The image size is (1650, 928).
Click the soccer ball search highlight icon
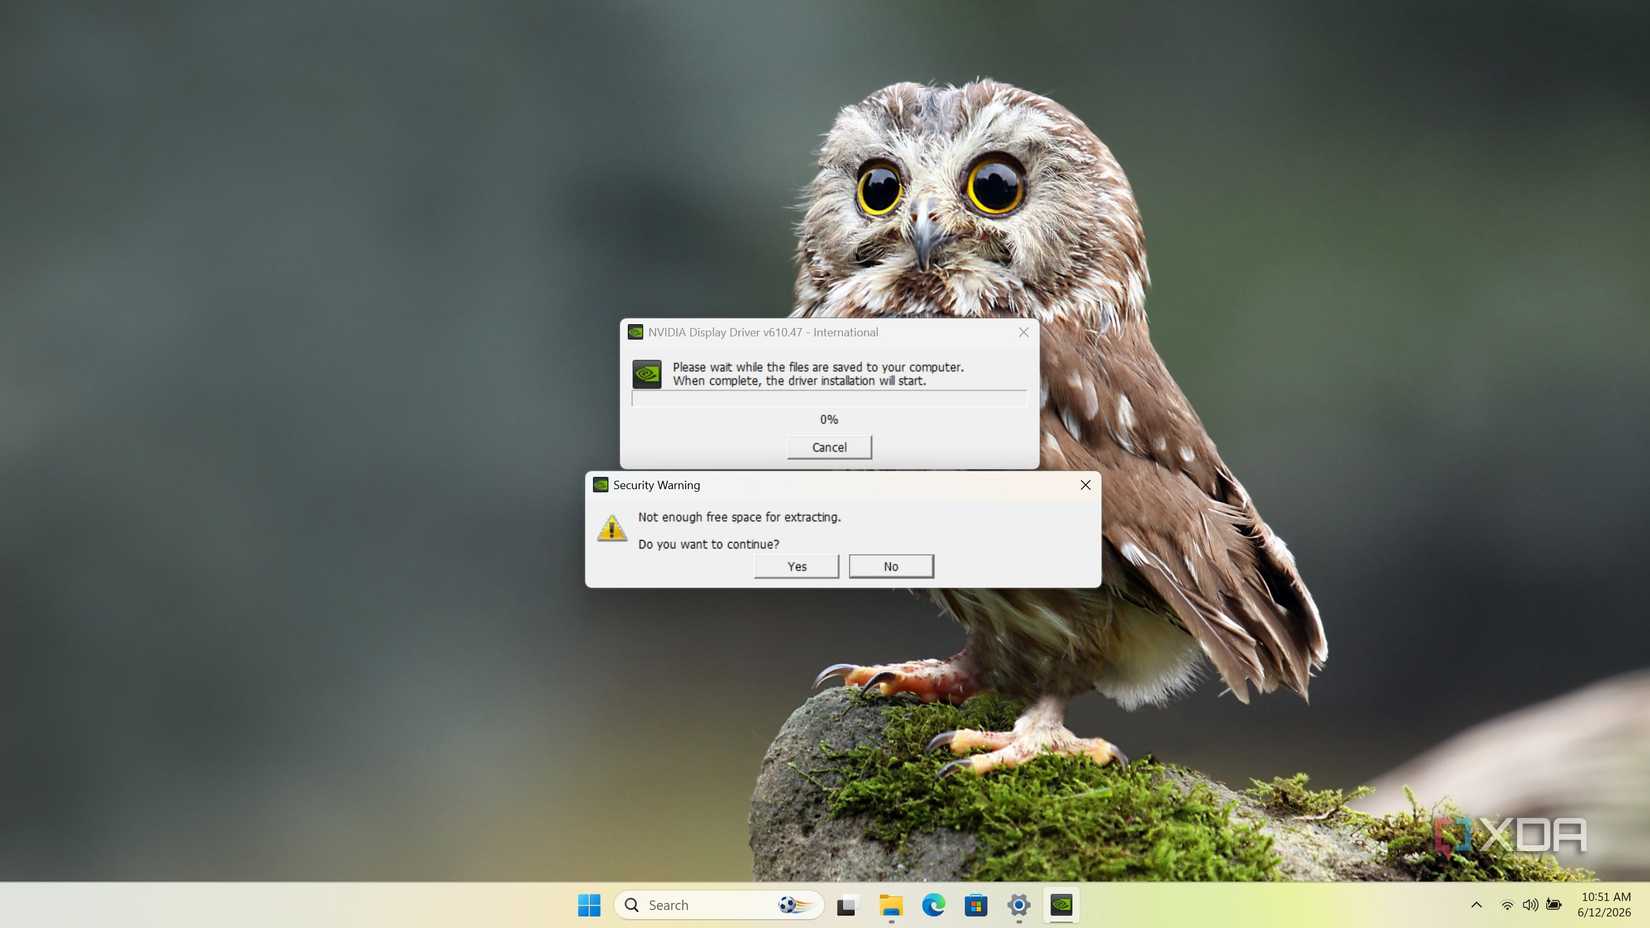click(796, 905)
